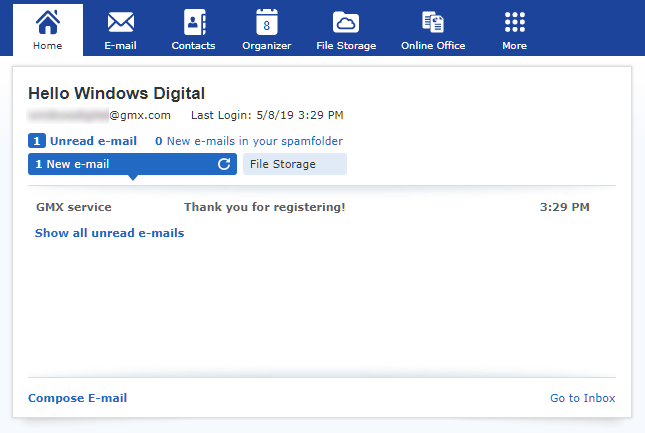The image size is (645, 433).
Task: Open the File Storage cloud folder icon
Action: [x=346, y=22]
